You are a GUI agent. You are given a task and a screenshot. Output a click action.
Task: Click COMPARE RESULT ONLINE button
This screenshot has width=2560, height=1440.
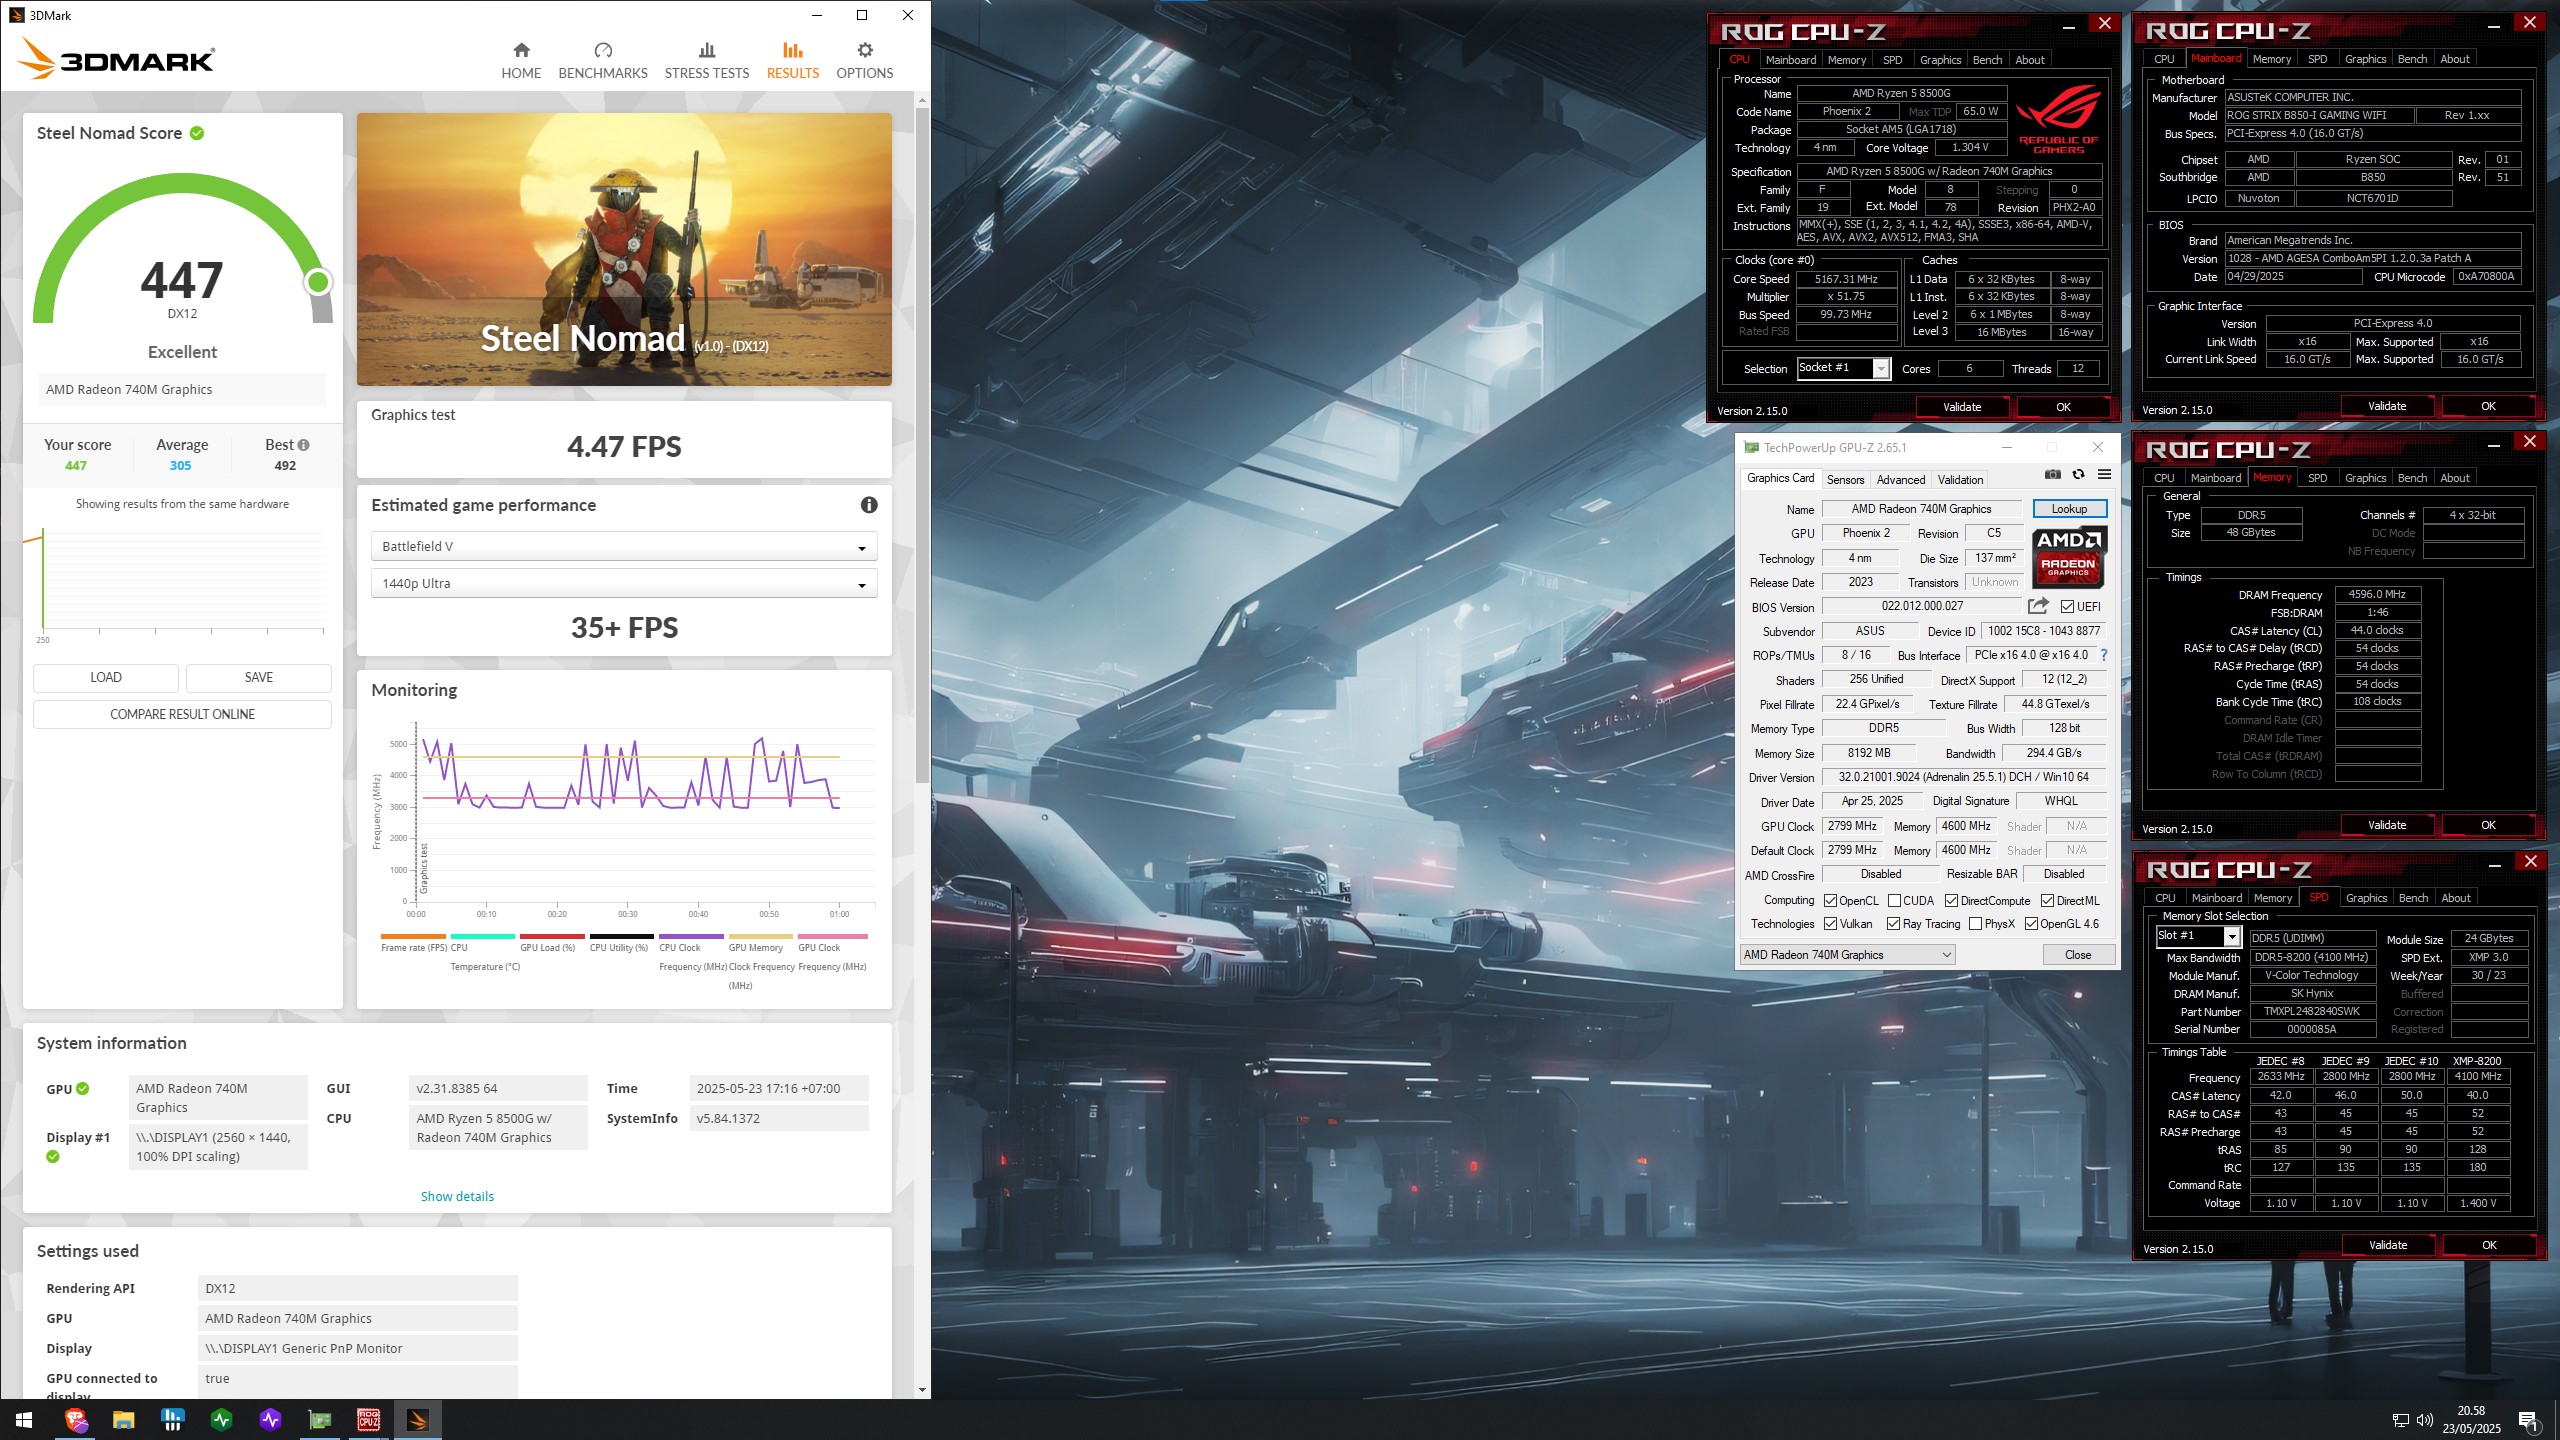pos(182,715)
